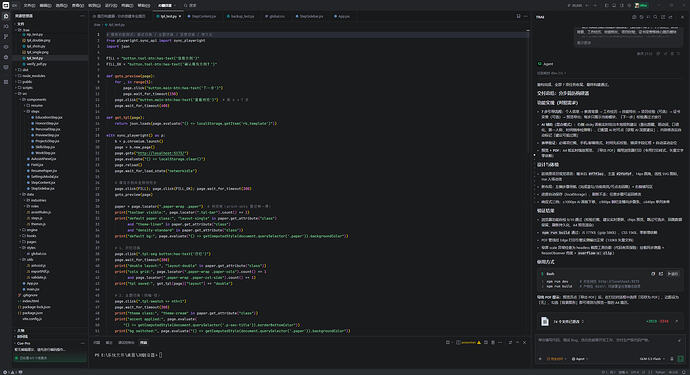Copy the Bash code block in chat
690x375 pixels.
653,274
